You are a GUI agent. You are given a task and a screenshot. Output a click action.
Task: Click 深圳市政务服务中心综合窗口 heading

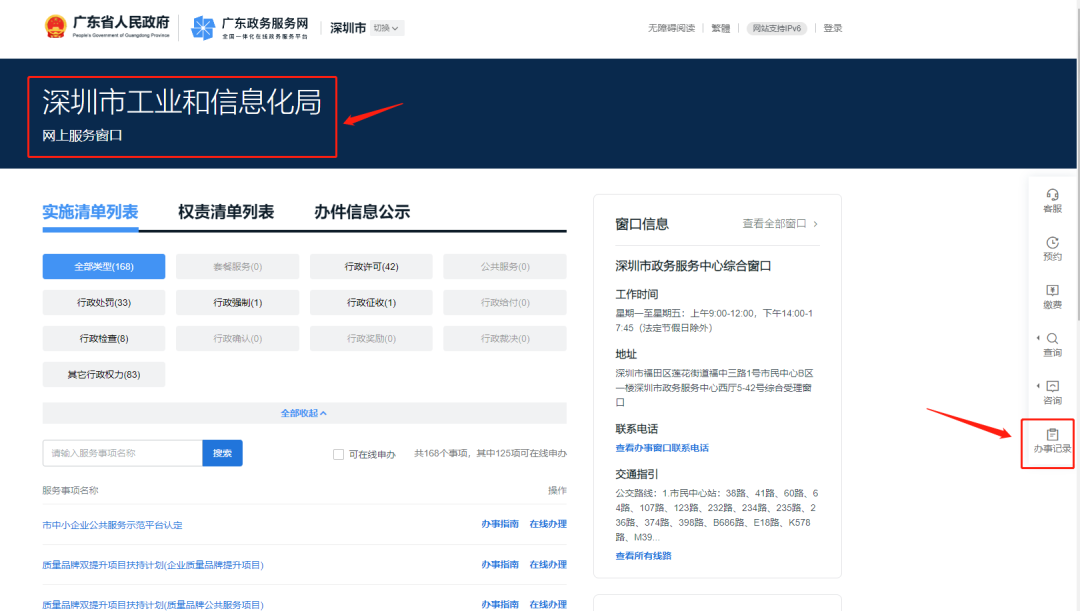click(x=693, y=266)
